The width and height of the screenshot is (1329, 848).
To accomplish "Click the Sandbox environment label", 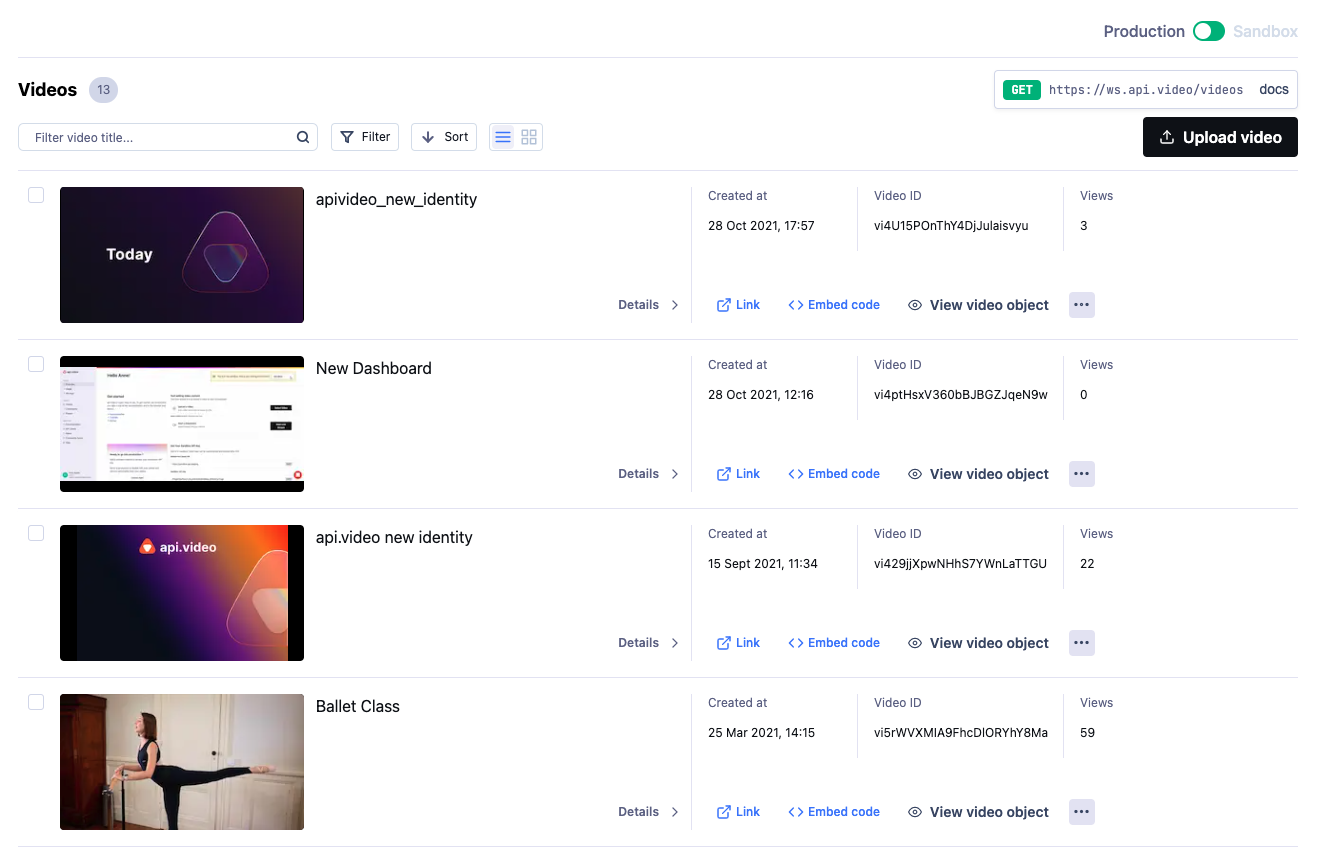I will tap(1265, 31).
